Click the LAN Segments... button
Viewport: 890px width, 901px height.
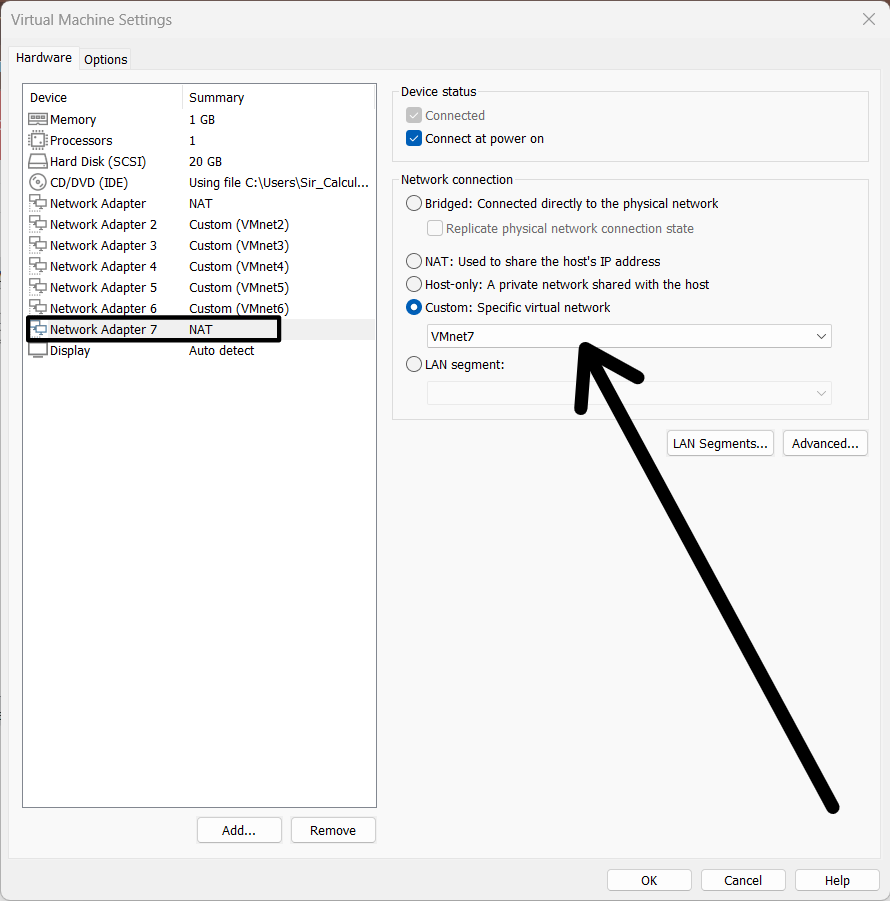click(720, 444)
